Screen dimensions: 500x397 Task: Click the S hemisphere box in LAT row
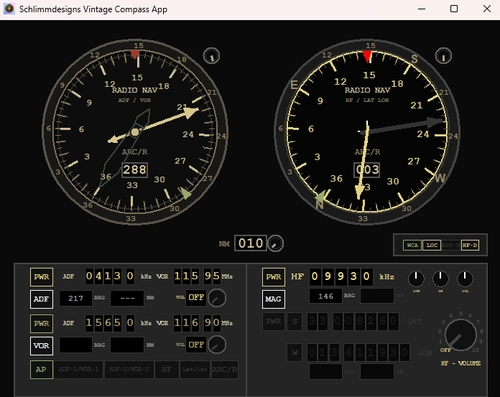click(295, 322)
